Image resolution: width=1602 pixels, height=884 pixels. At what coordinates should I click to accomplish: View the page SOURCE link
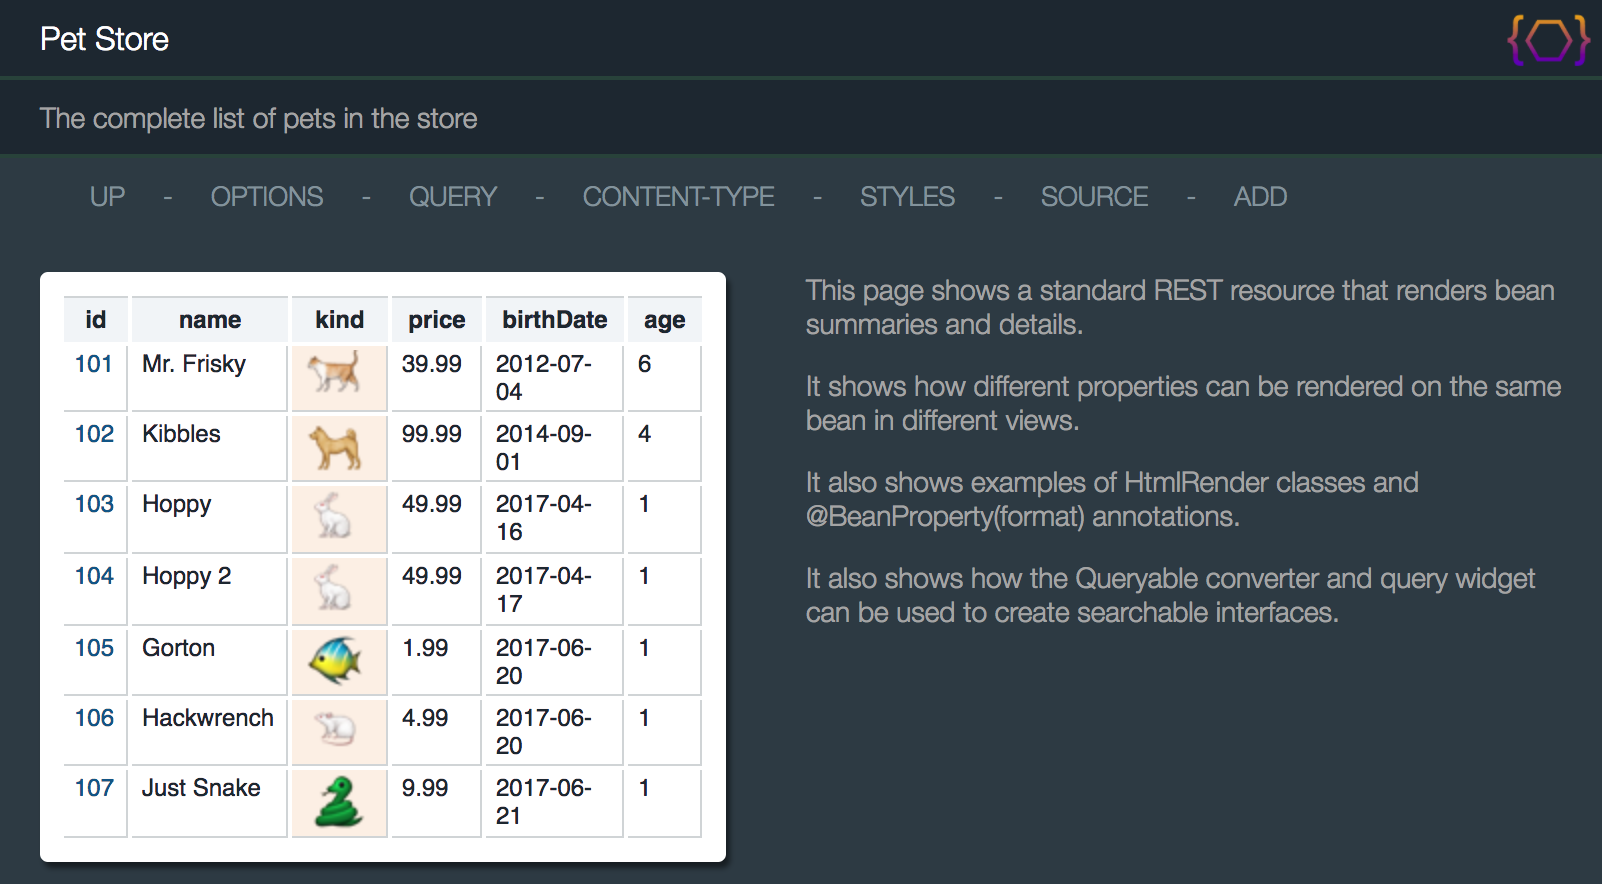click(1095, 197)
